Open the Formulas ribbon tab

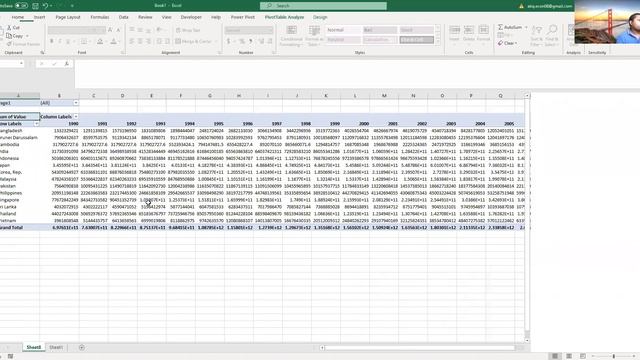tap(100, 17)
